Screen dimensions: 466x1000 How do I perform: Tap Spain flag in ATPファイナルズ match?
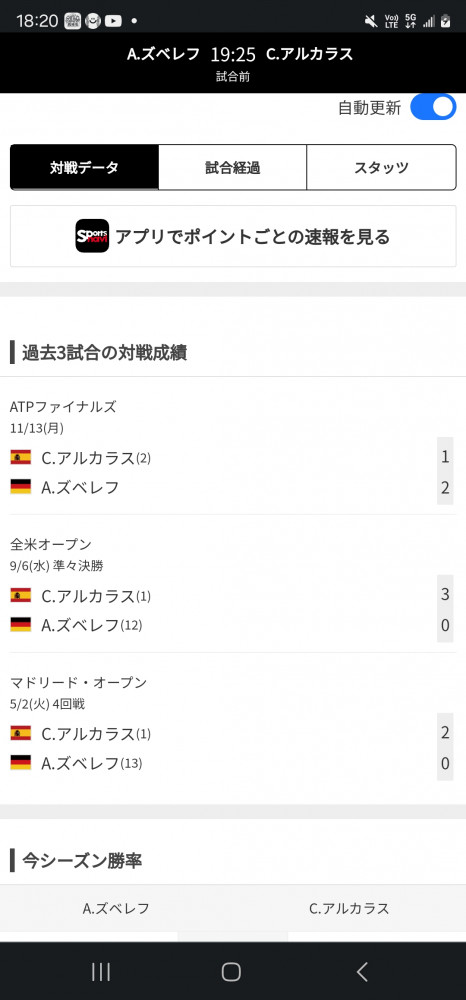(x=20, y=457)
